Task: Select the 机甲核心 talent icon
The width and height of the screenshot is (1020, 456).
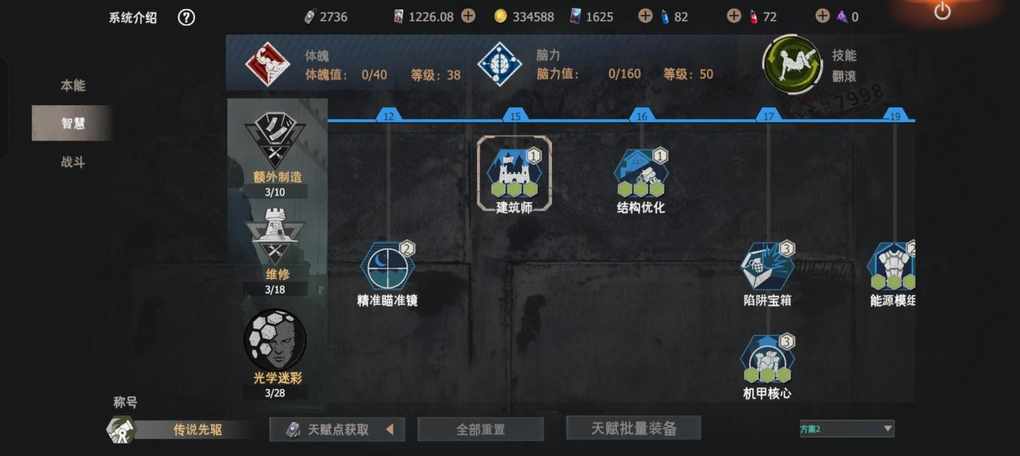Action: pyautogui.click(x=768, y=359)
